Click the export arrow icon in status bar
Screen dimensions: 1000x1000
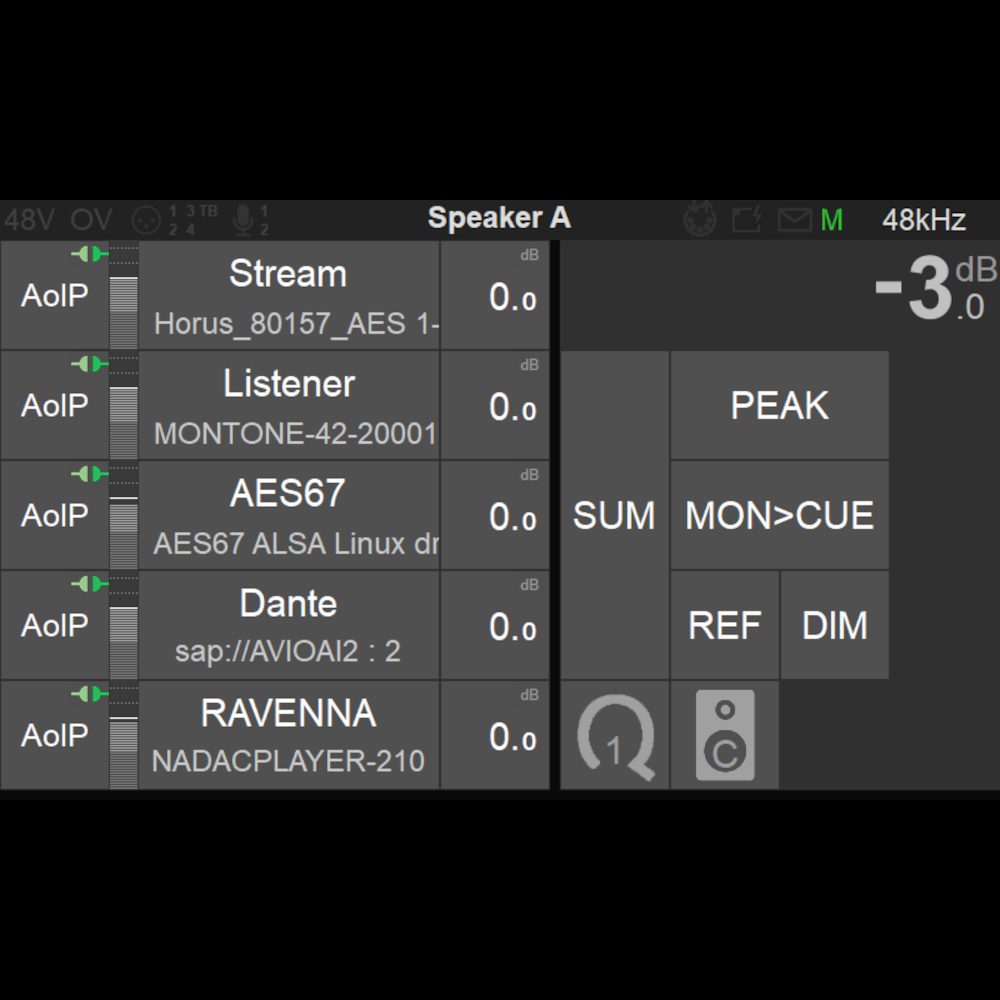click(x=747, y=219)
